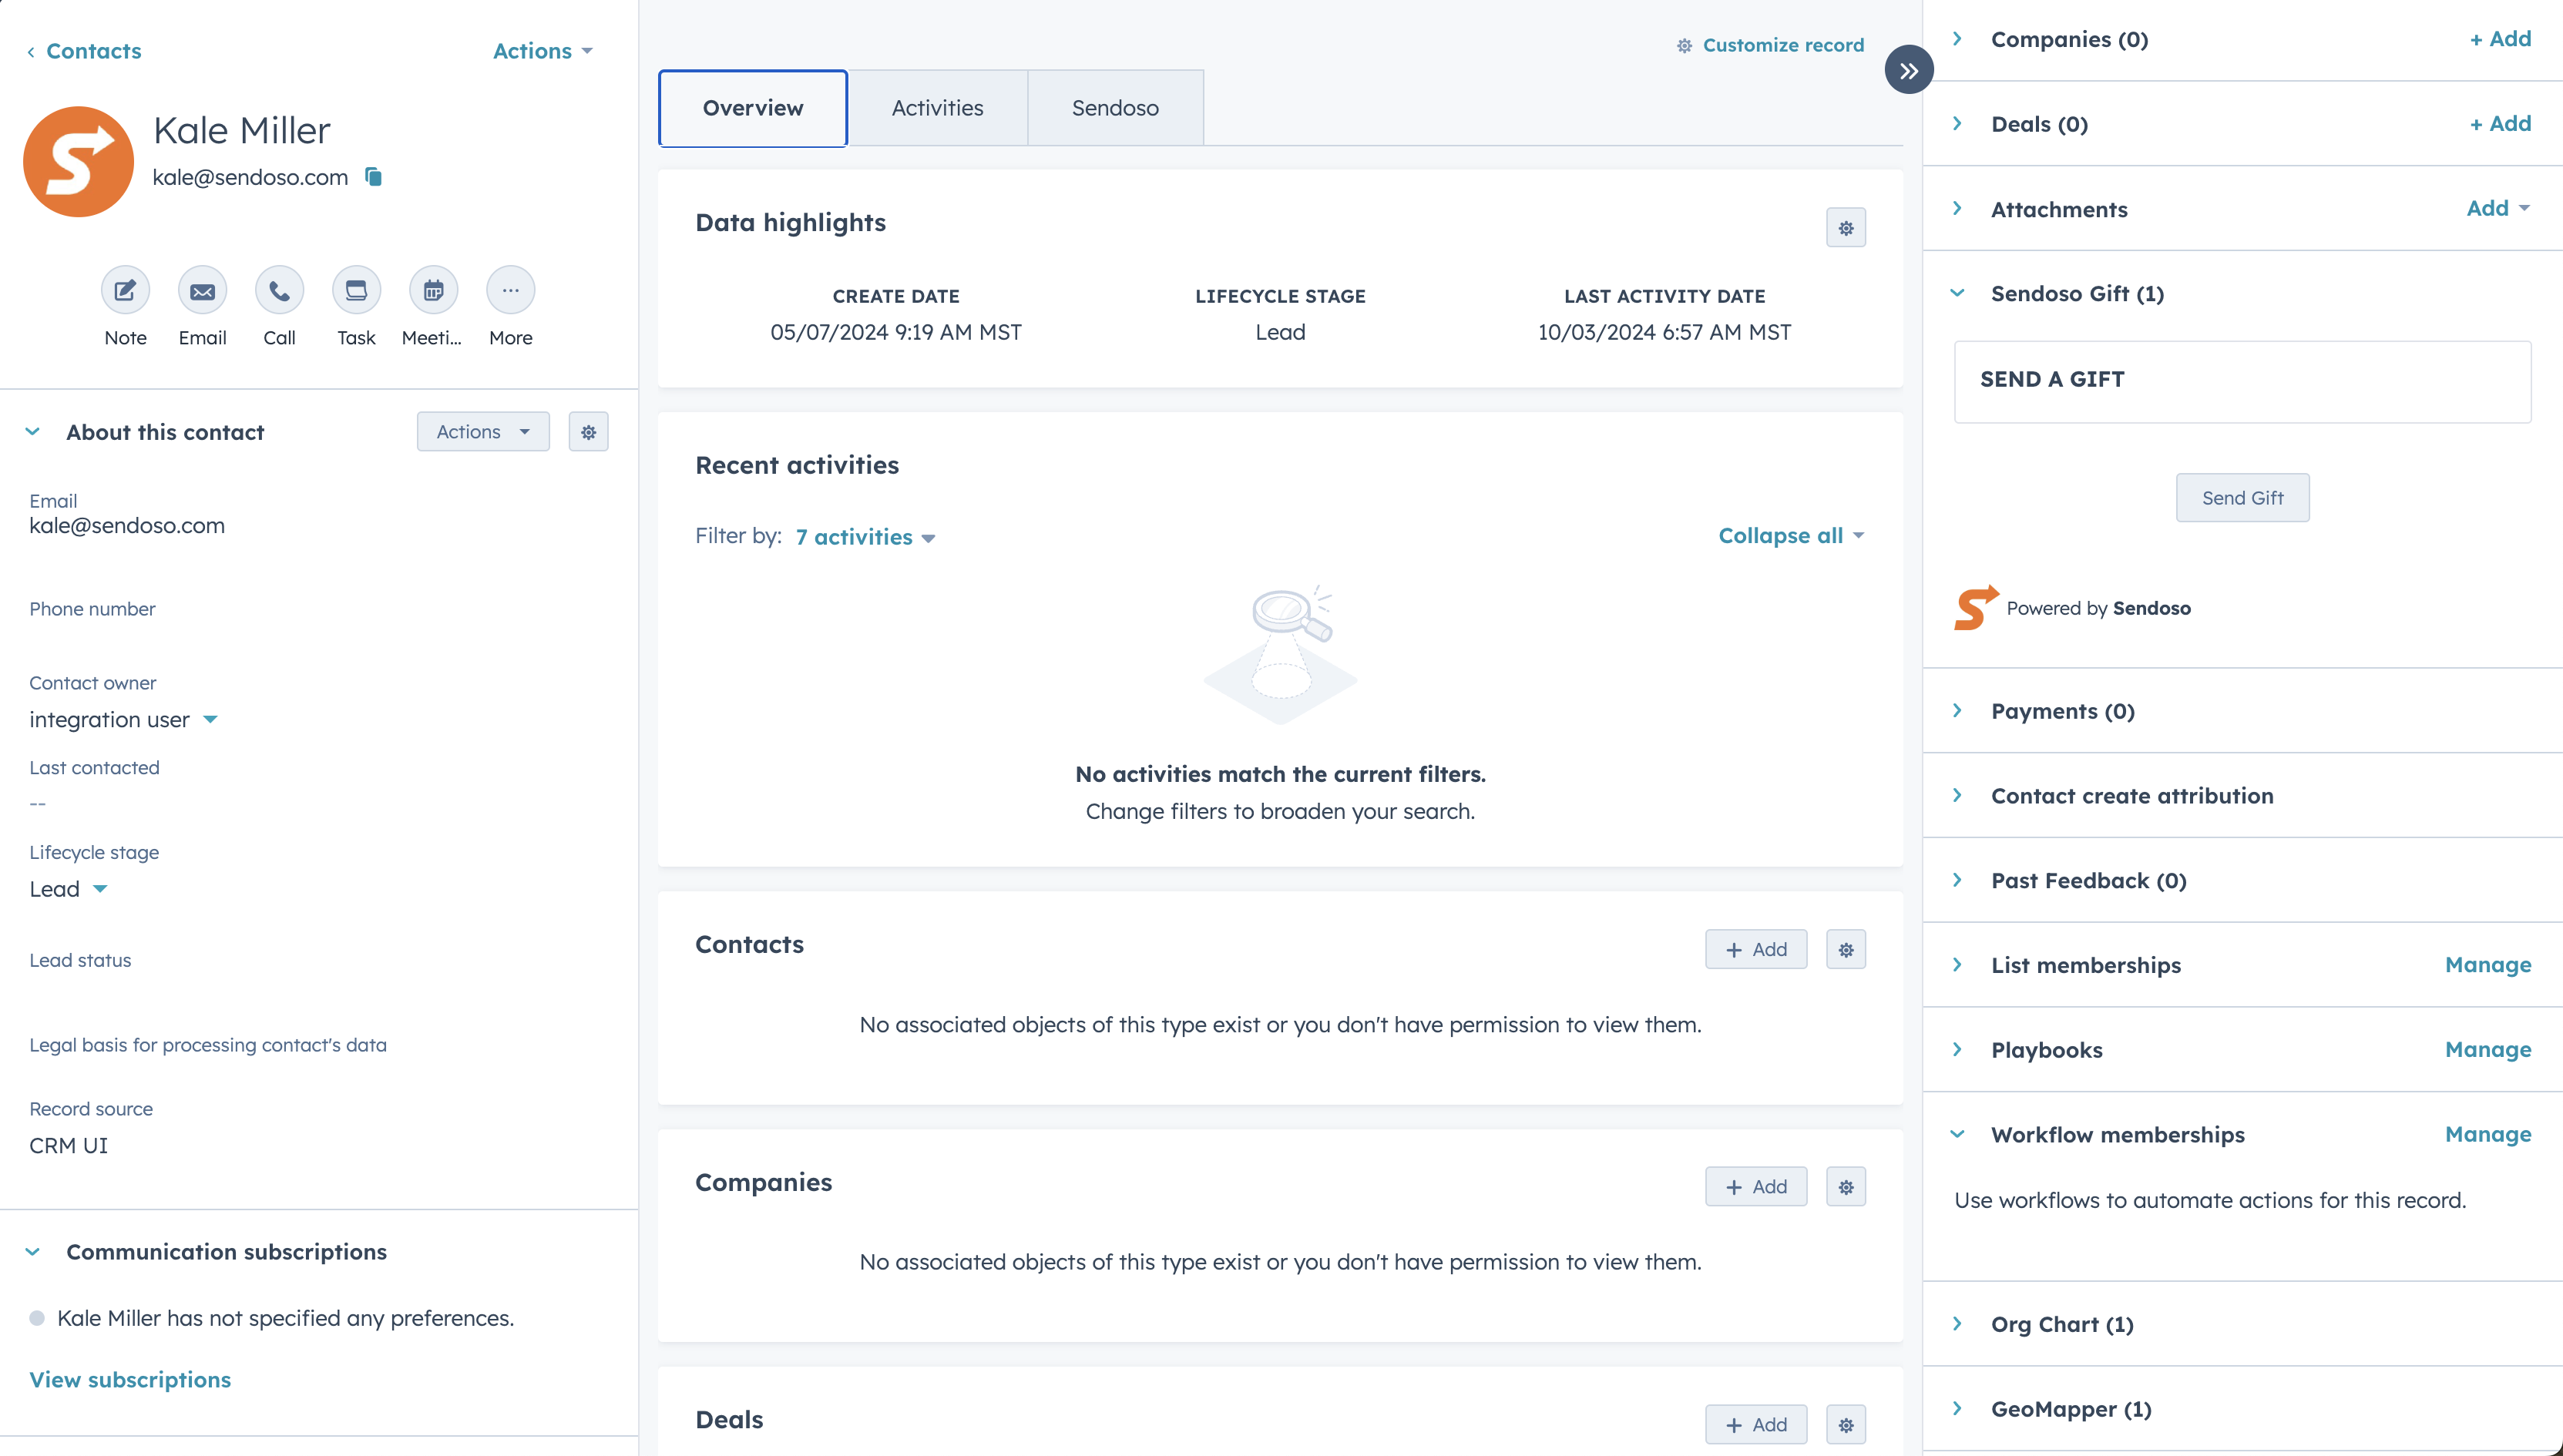2563x1456 pixels.
Task: Go back to Contacts list
Action: point(84,51)
